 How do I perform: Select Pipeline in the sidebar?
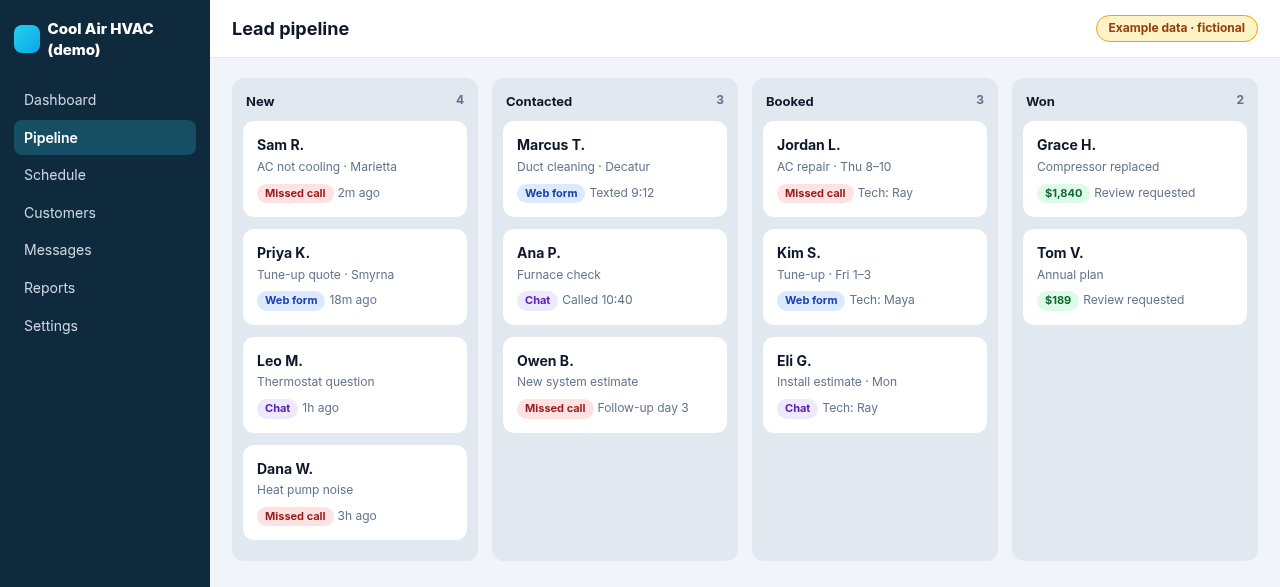point(105,138)
